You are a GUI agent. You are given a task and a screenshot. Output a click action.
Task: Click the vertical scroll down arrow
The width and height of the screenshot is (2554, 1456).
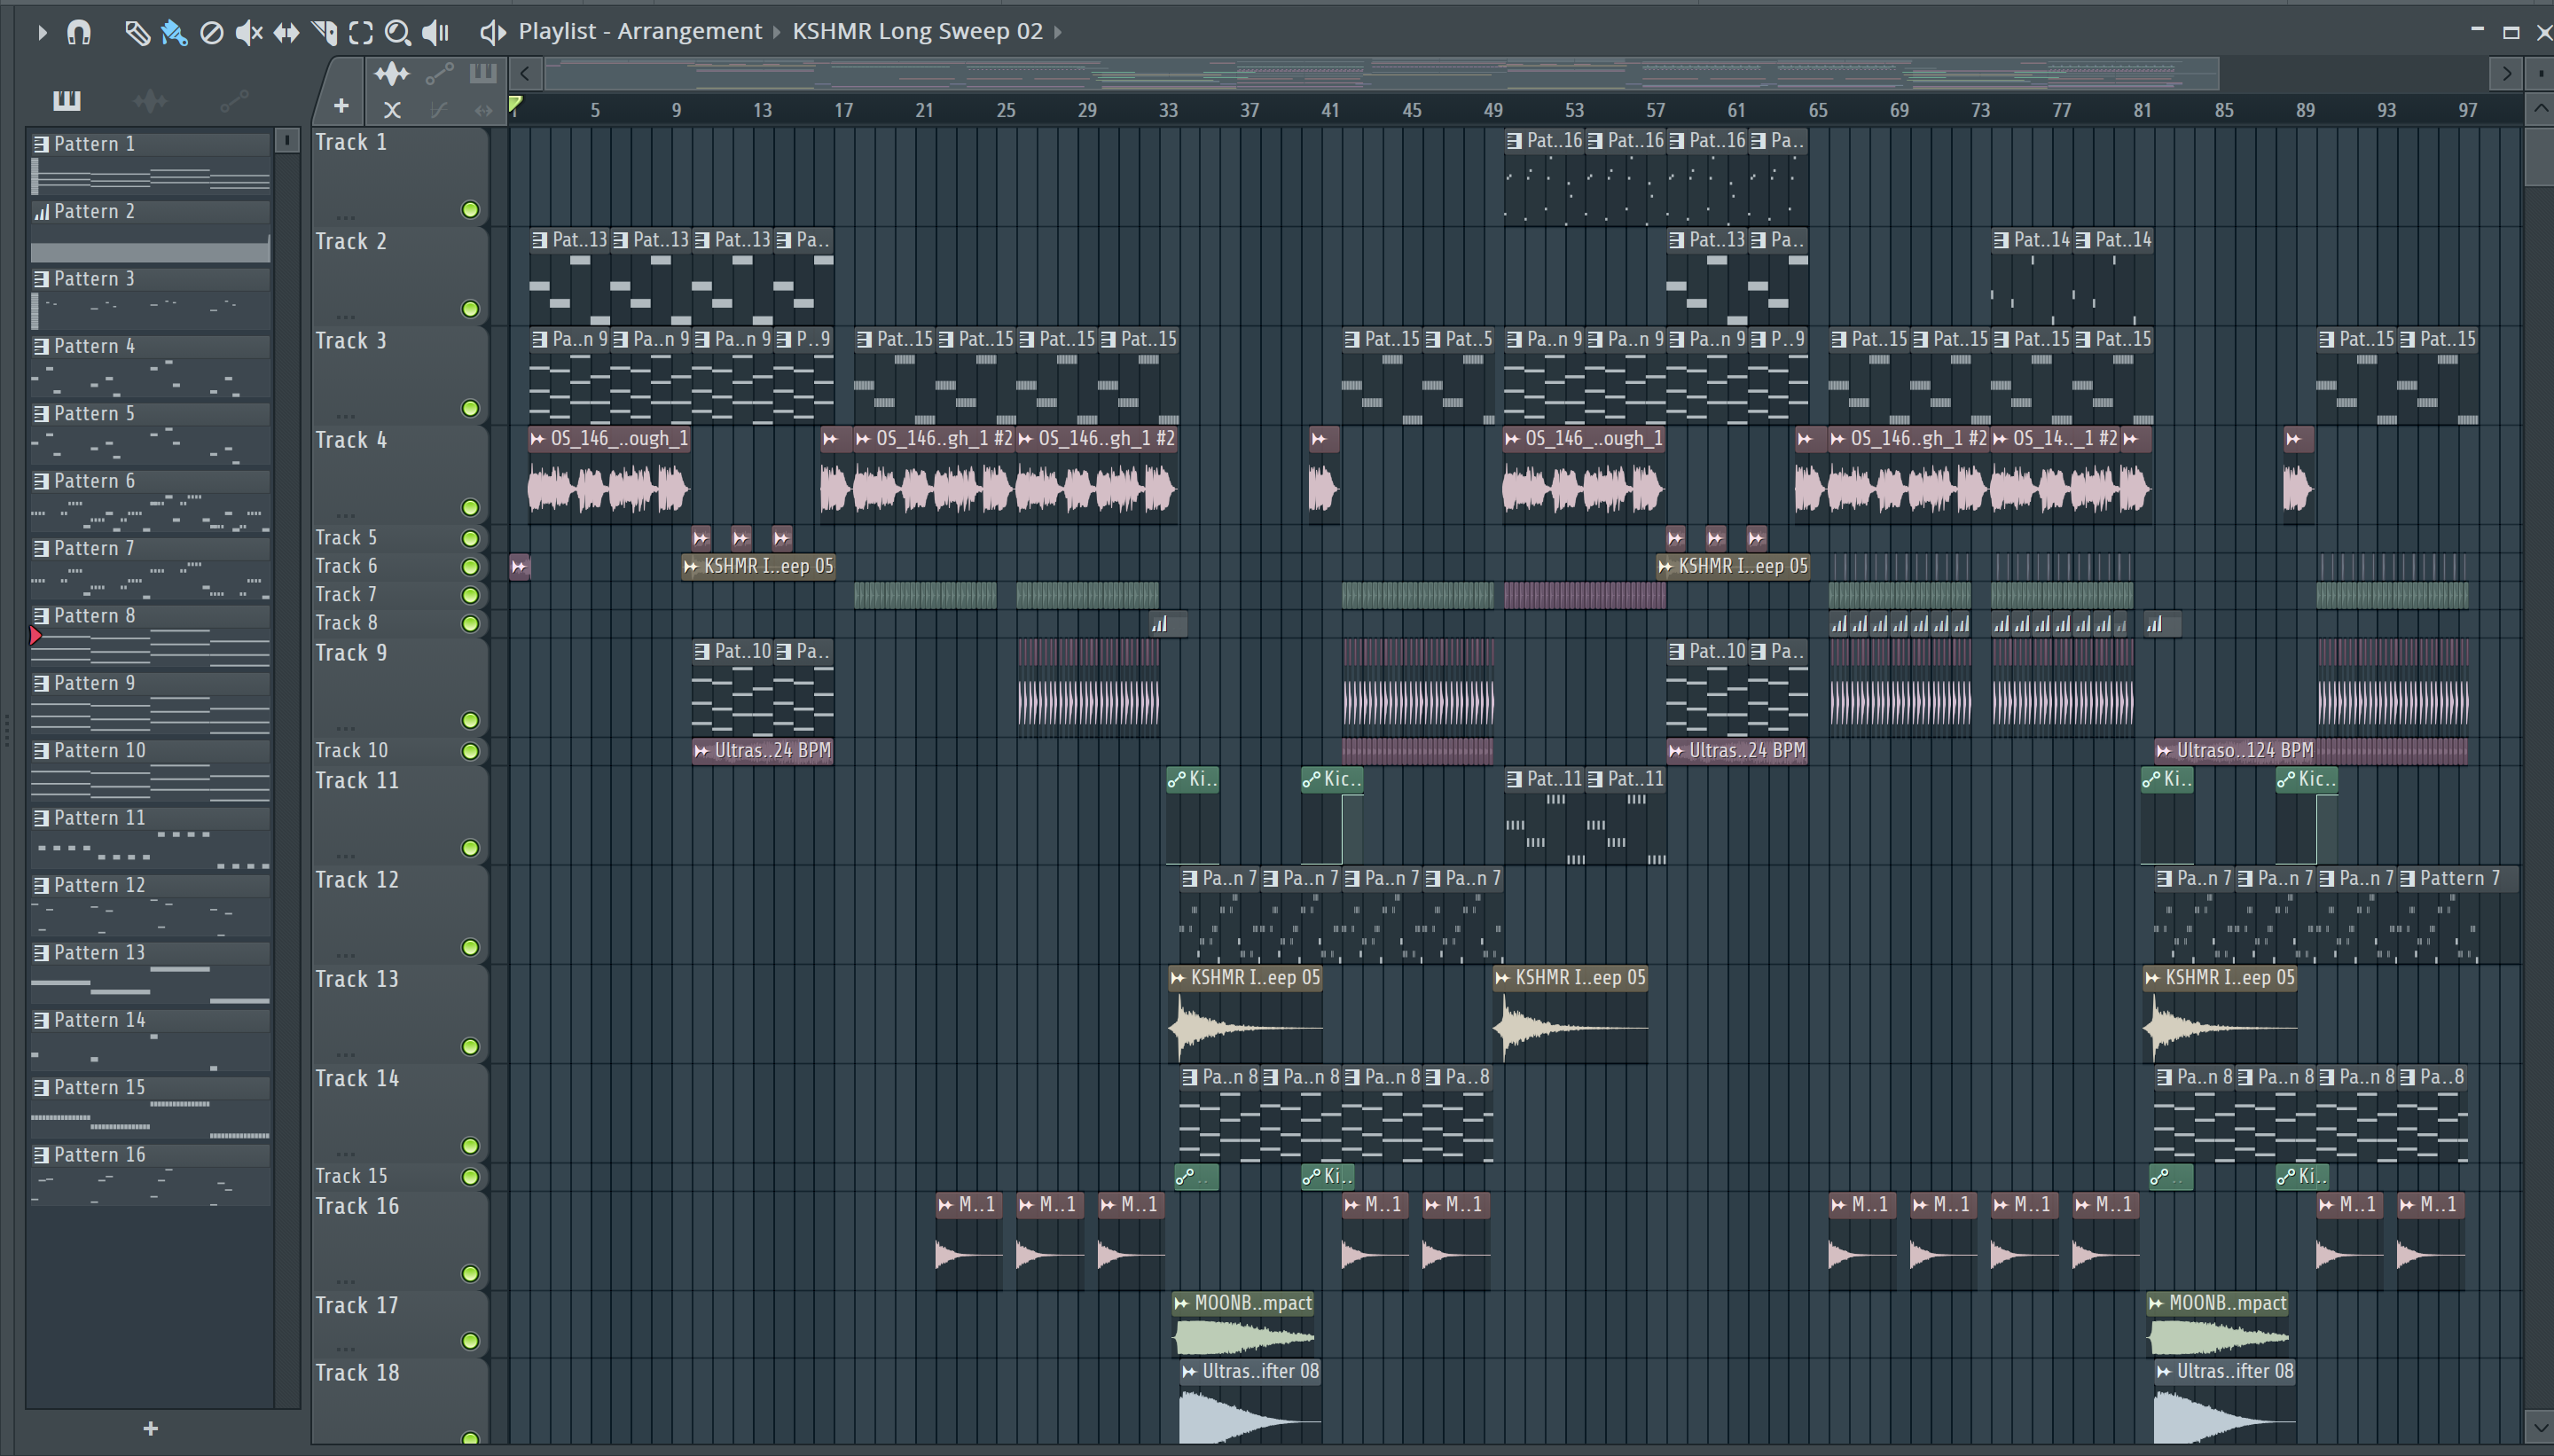pyautogui.click(x=2539, y=1425)
